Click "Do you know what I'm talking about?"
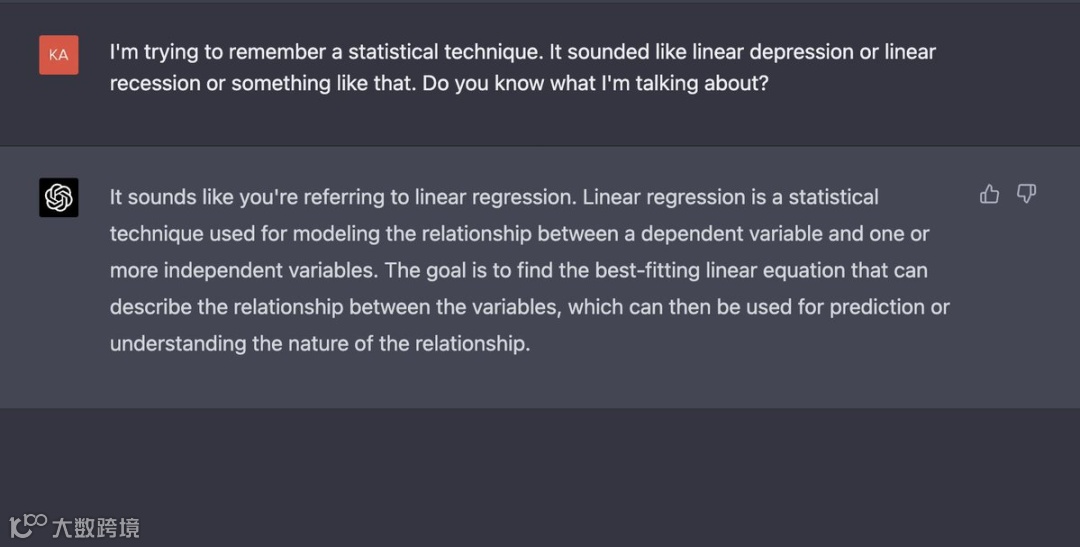Image resolution: width=1080 pixels, height=547 pixels. [595, 83]
